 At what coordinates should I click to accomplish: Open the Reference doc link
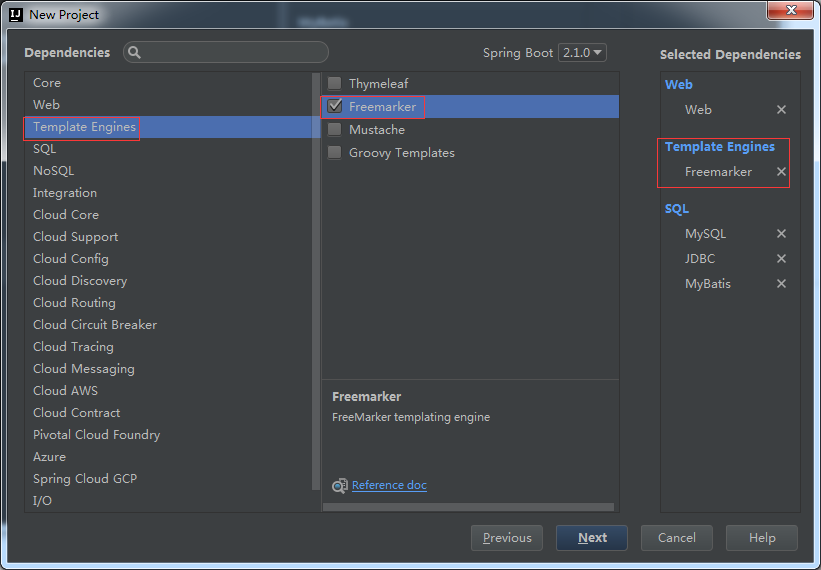coord(389,485)
